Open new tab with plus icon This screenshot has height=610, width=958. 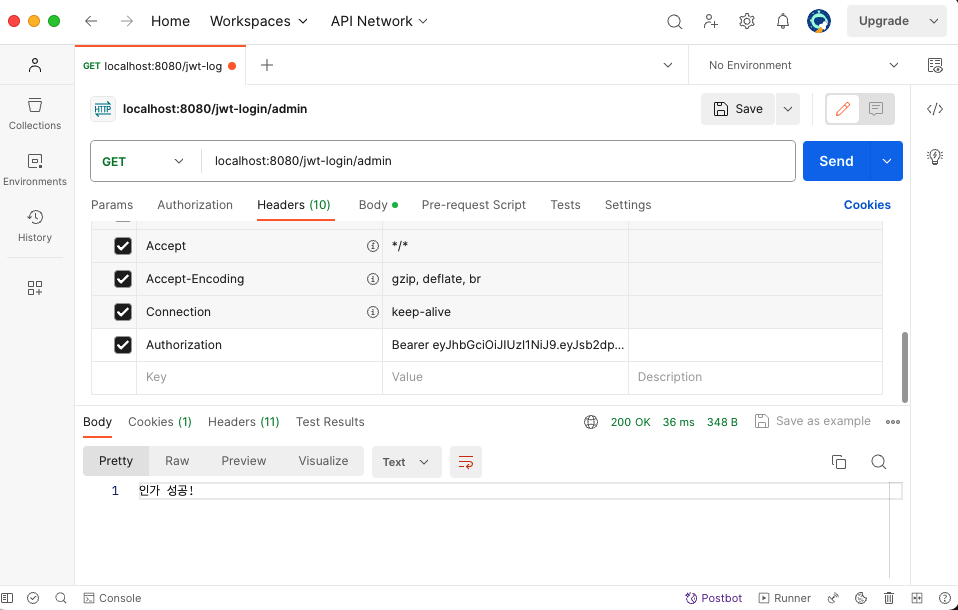[x=267, y=65]
